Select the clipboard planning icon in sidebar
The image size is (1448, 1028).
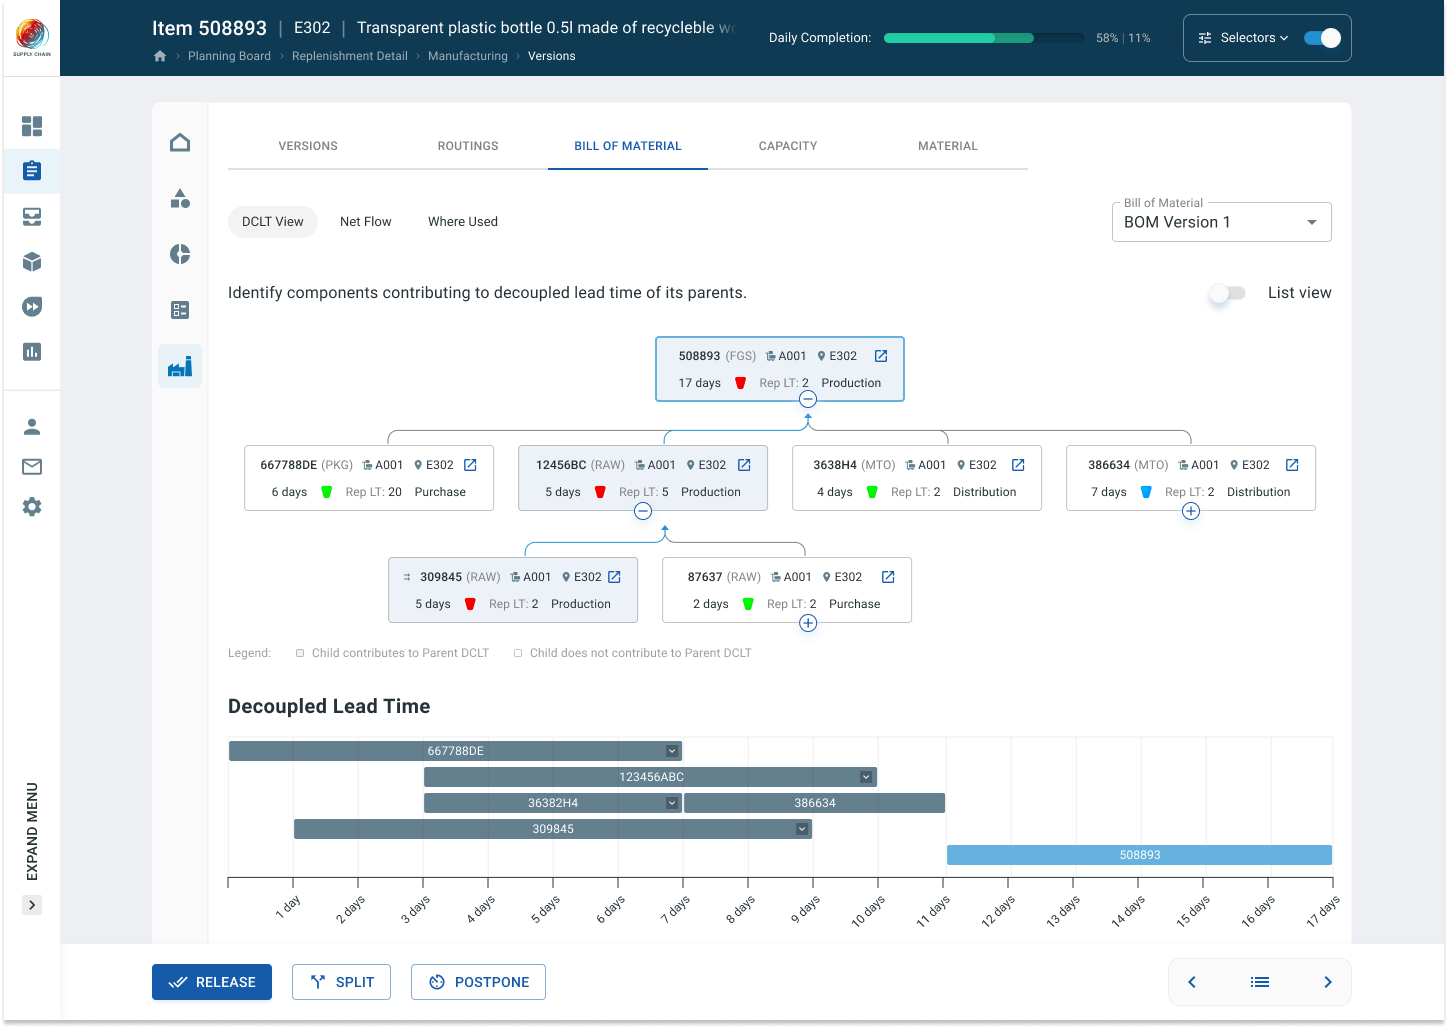click(32, 171)
